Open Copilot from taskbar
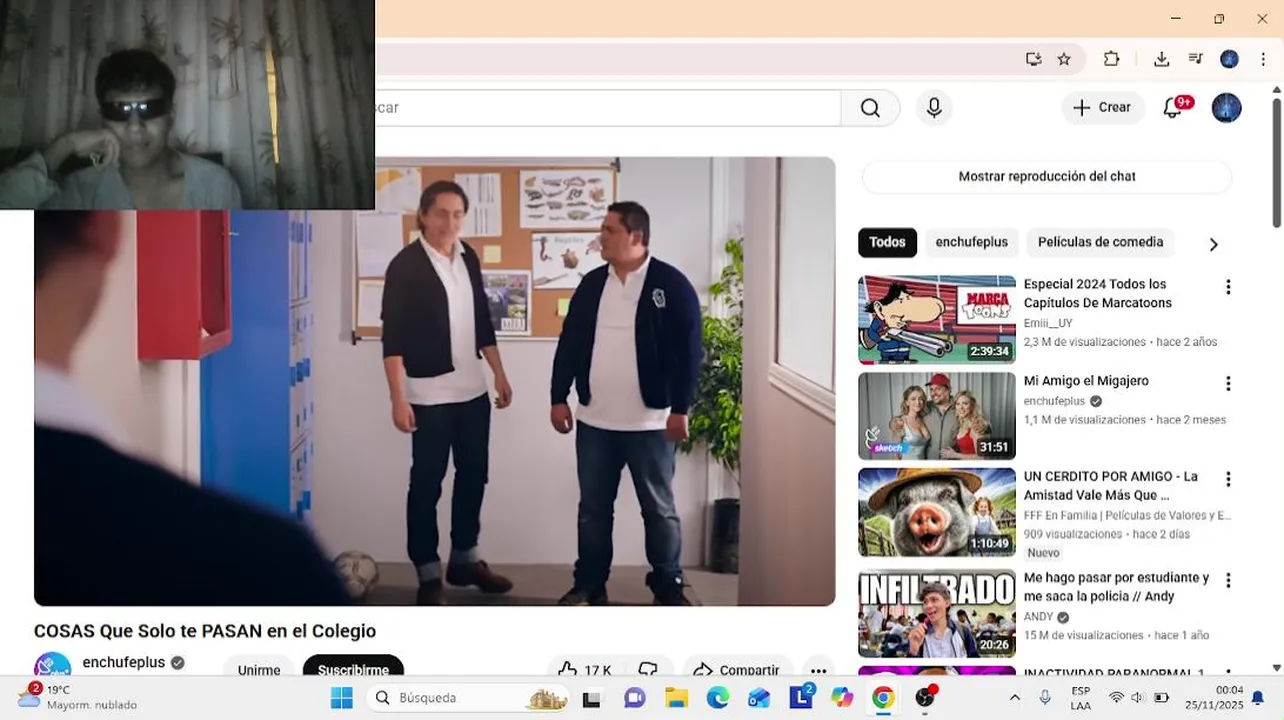 [842, 698]
